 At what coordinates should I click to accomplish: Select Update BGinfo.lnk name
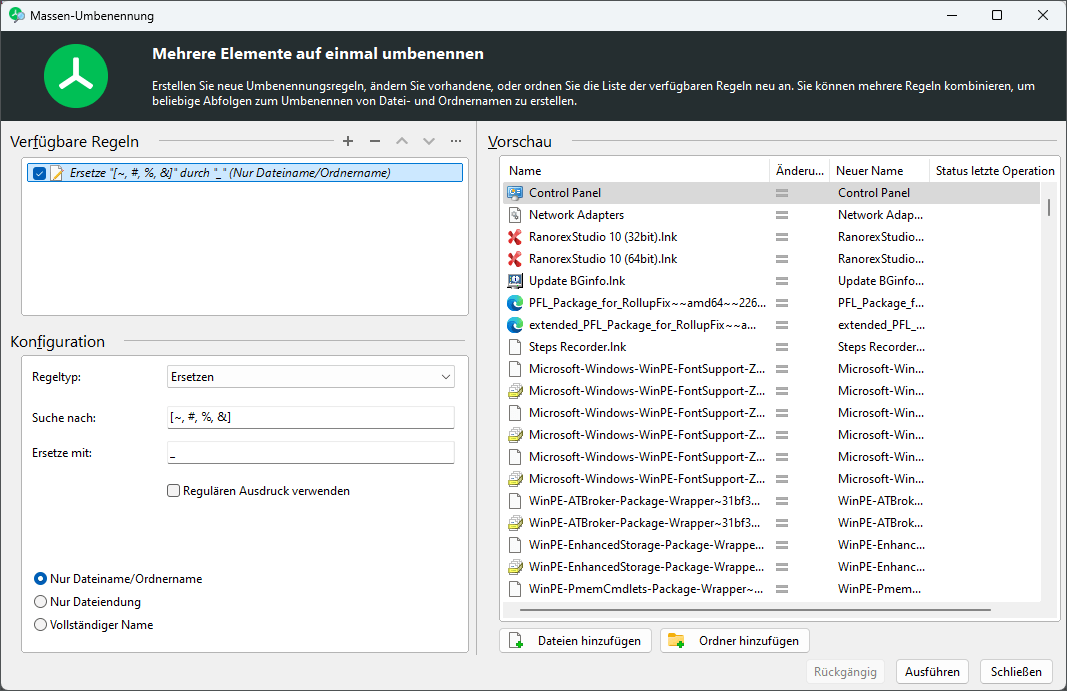click(577, 280)
